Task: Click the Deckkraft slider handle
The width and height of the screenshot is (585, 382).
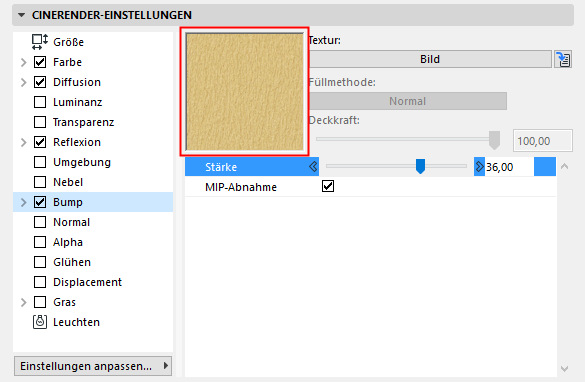Action: pyautogui.click(x=494, y=140)
